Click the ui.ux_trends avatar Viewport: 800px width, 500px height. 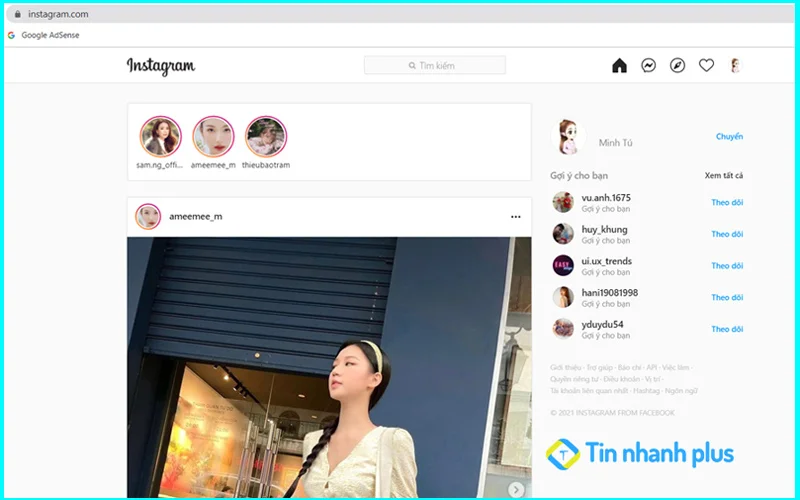pos(563,266)
